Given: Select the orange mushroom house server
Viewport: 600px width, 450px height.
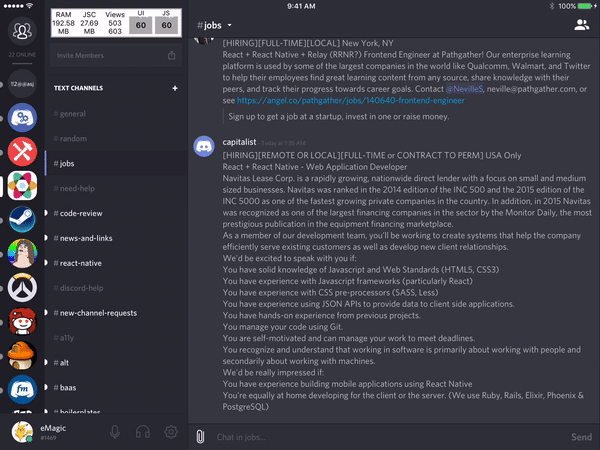Looking at the screenshot, I should [22, 355].
